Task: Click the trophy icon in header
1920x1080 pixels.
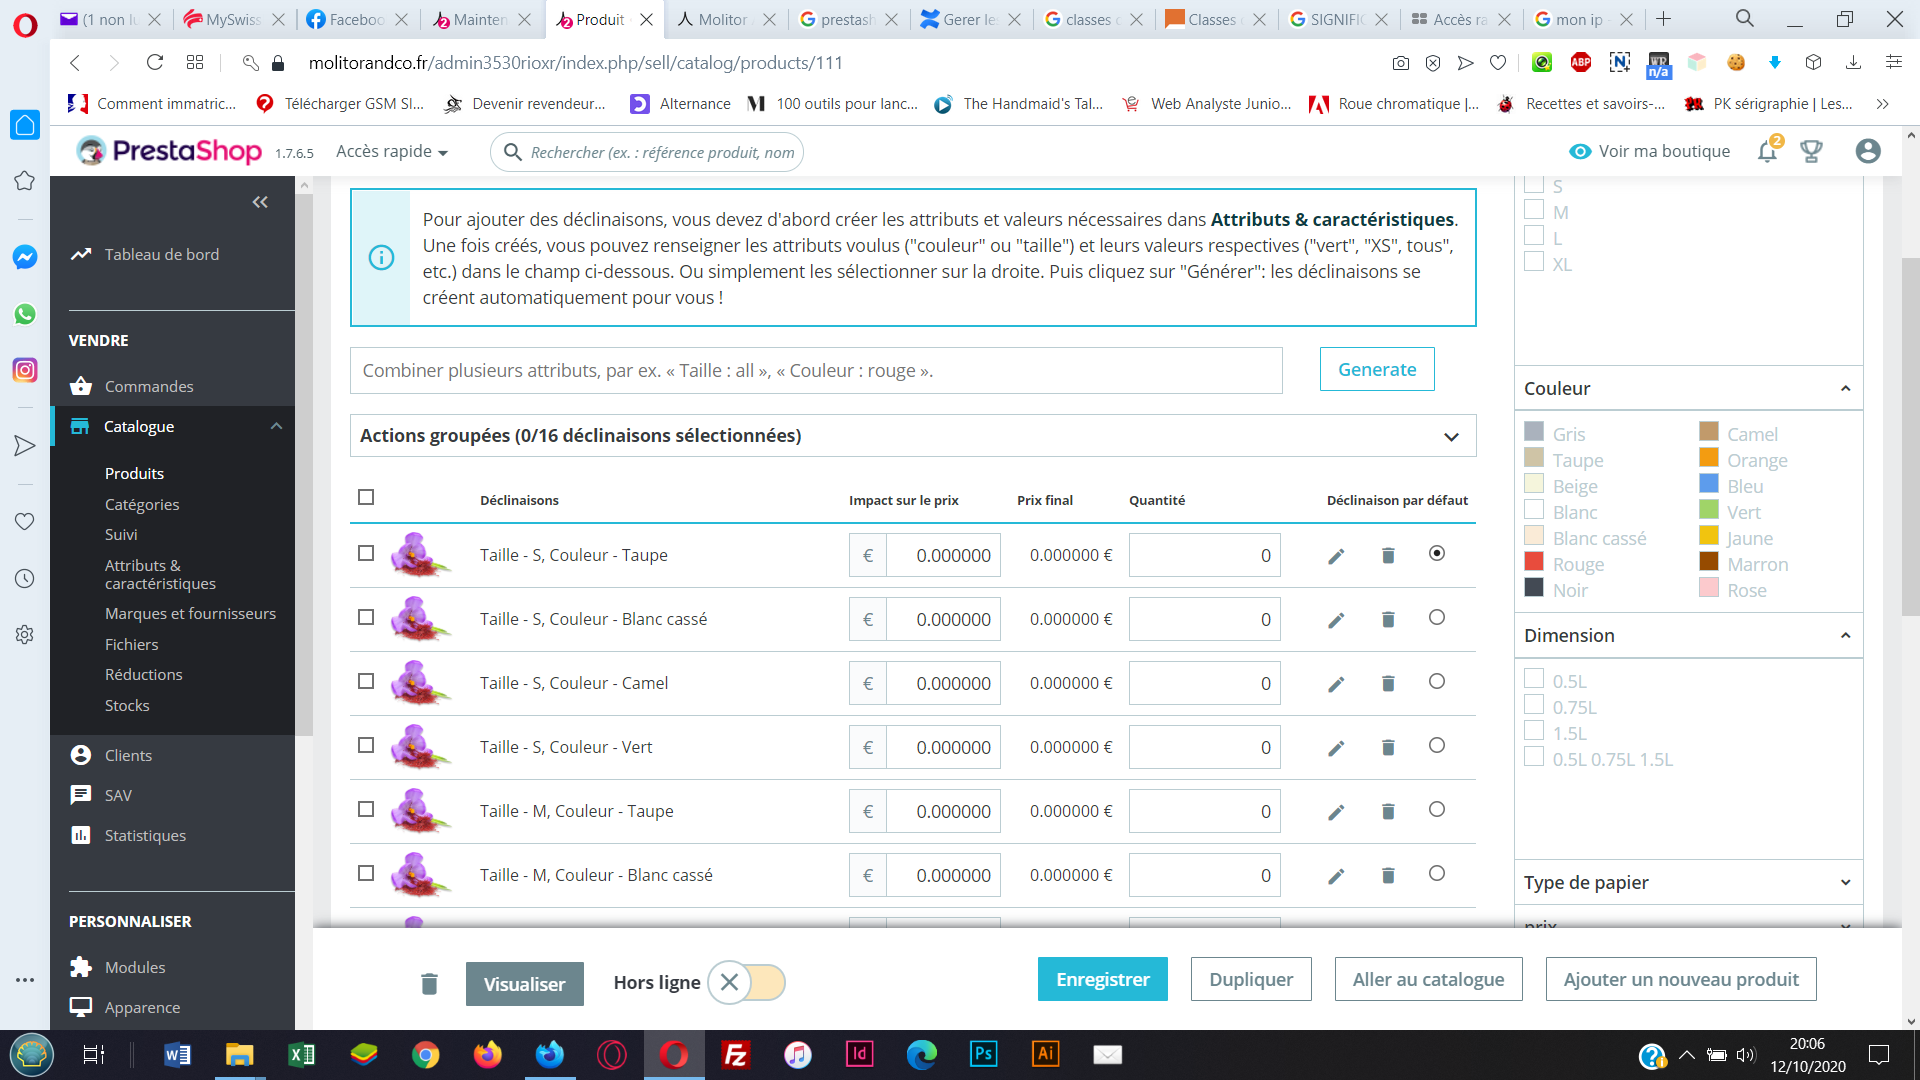Action: coord(1811,151)
